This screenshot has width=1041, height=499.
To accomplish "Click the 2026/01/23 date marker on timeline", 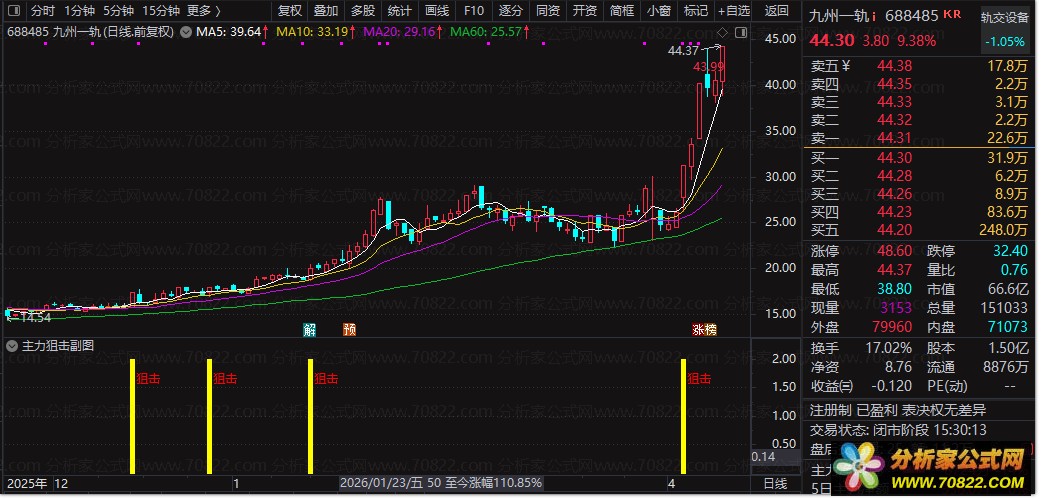I will (x=380, y=483).
